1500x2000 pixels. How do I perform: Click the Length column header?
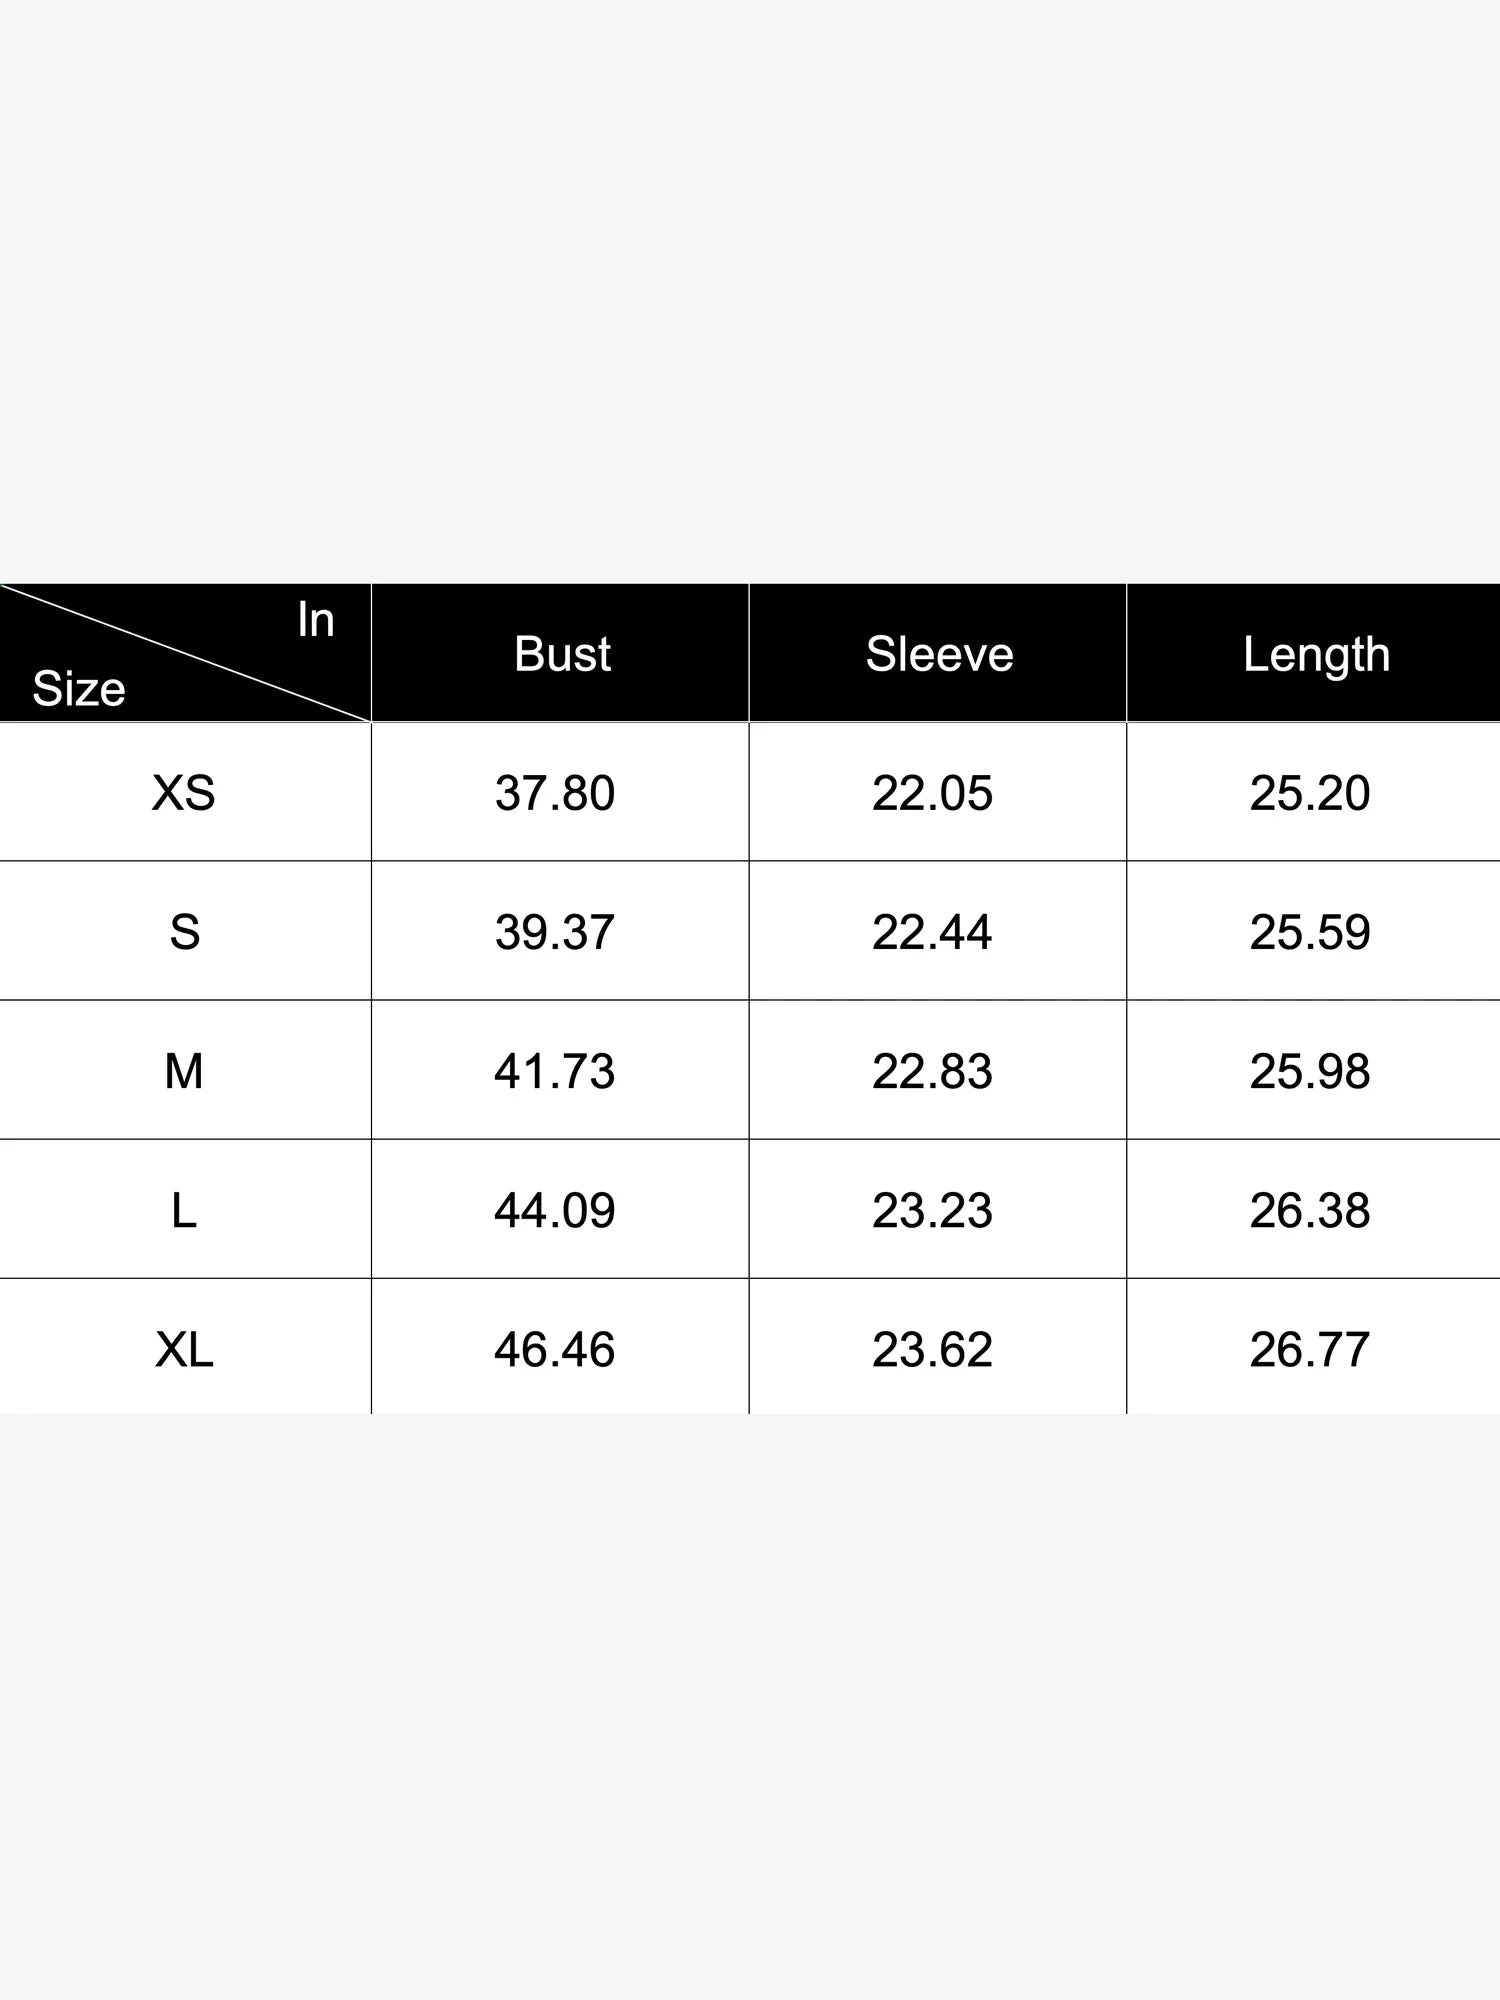[x=1316, y=656]
